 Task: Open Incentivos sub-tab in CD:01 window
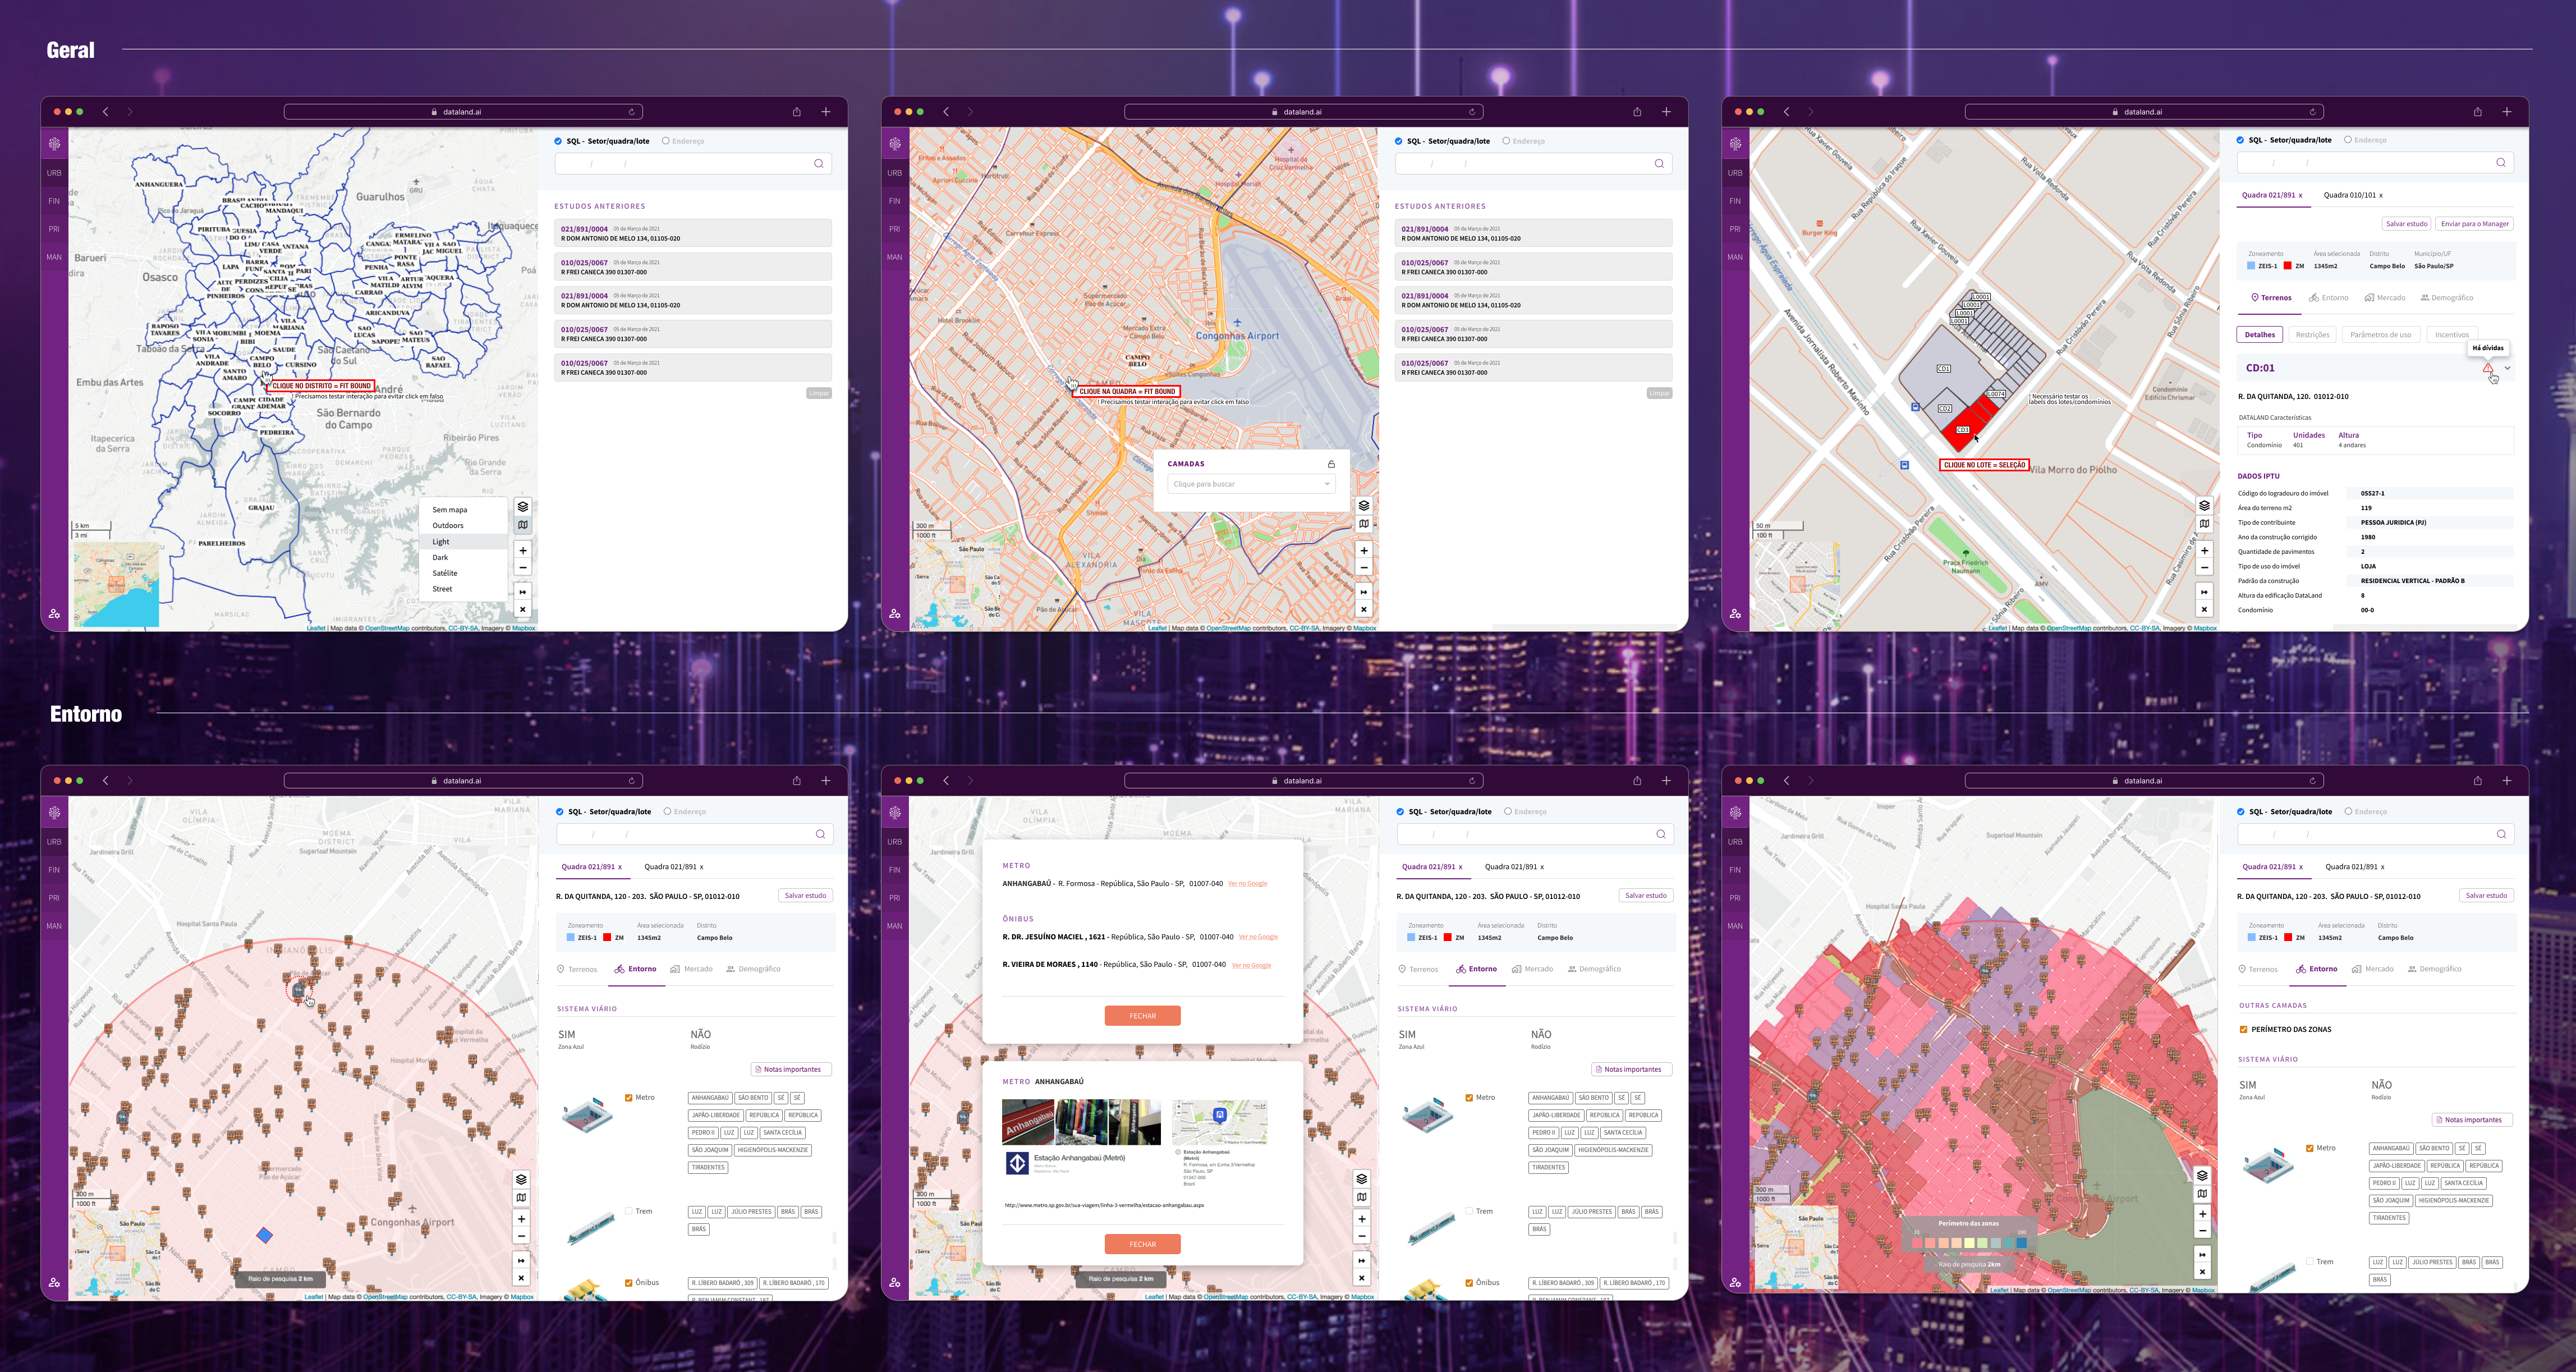2452,335
